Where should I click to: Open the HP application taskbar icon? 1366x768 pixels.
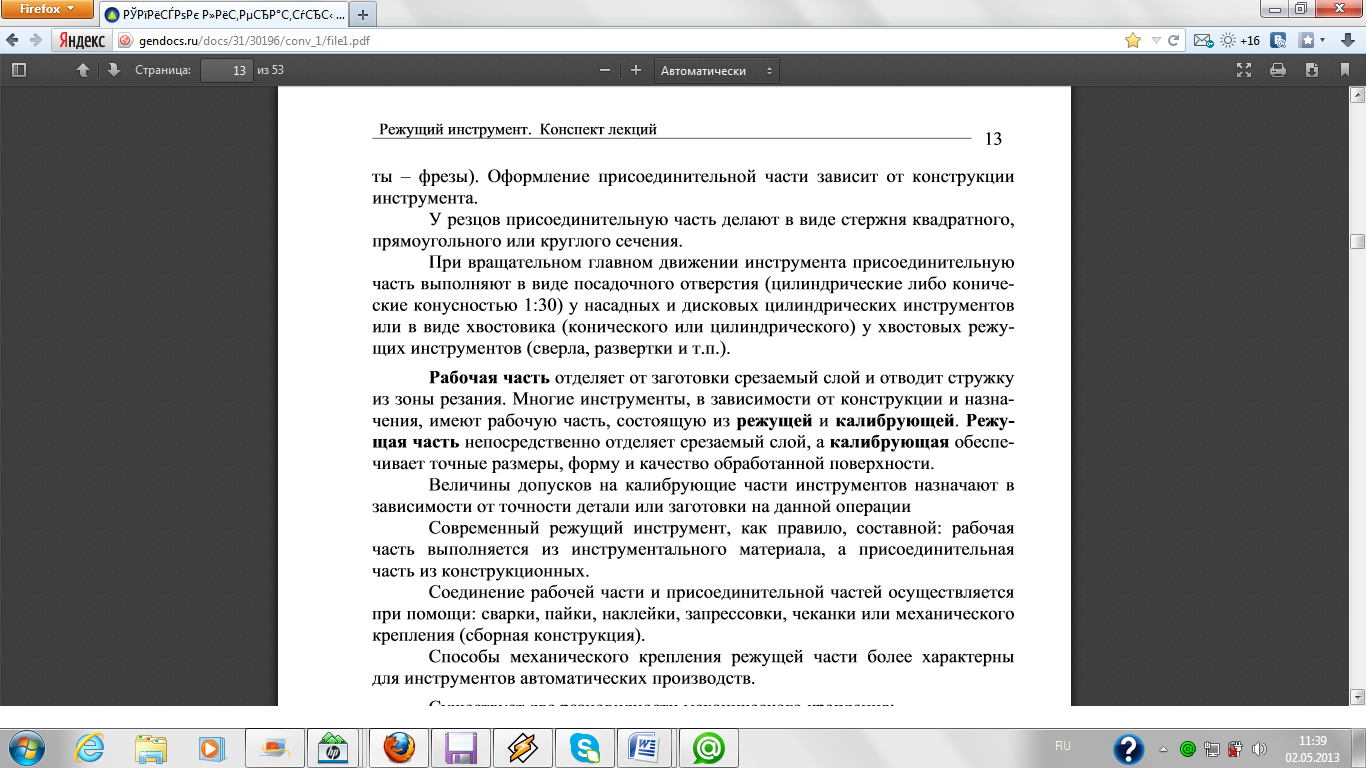click(331, 747)
